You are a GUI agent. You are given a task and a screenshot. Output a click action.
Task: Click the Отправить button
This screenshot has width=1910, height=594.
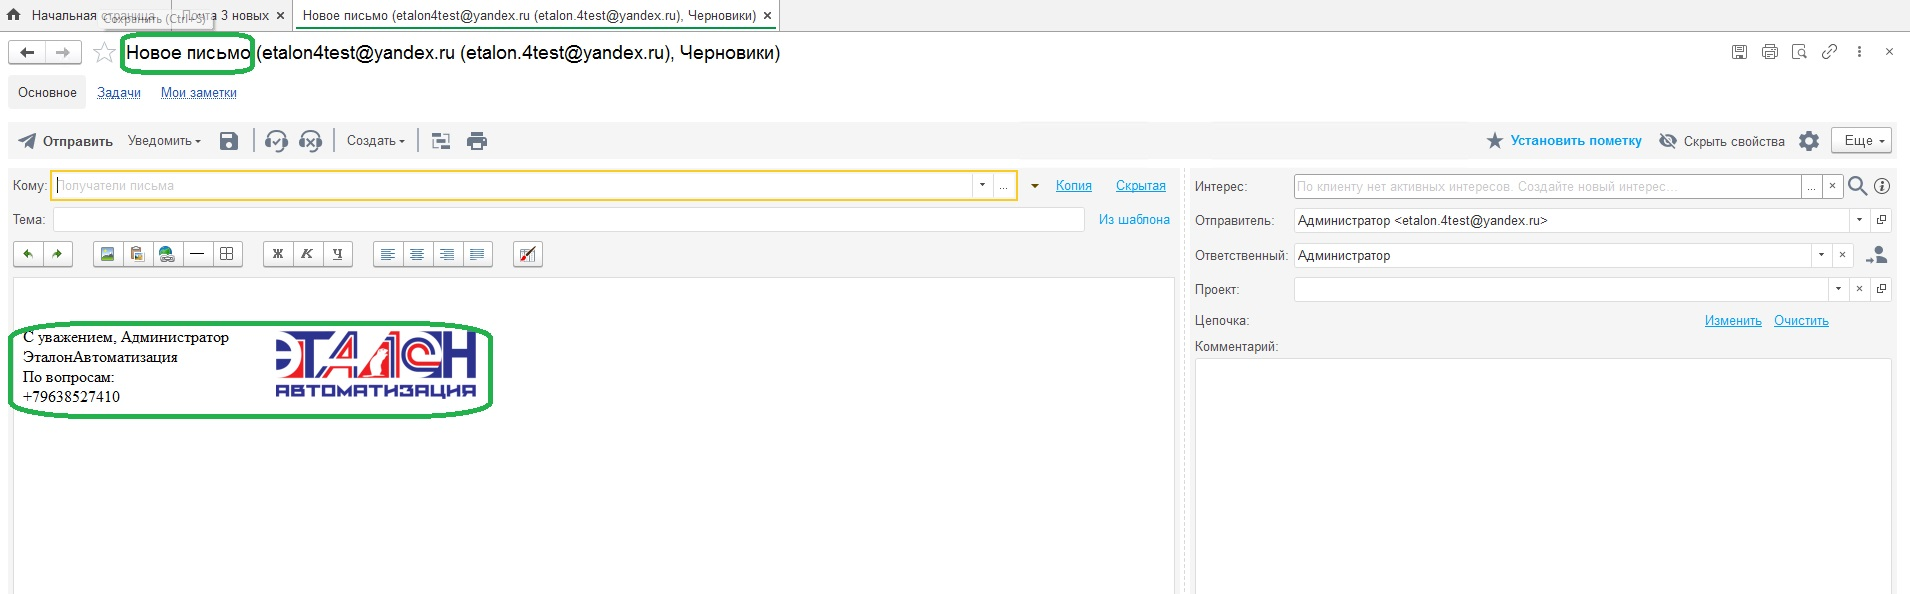tap(66, 141)
